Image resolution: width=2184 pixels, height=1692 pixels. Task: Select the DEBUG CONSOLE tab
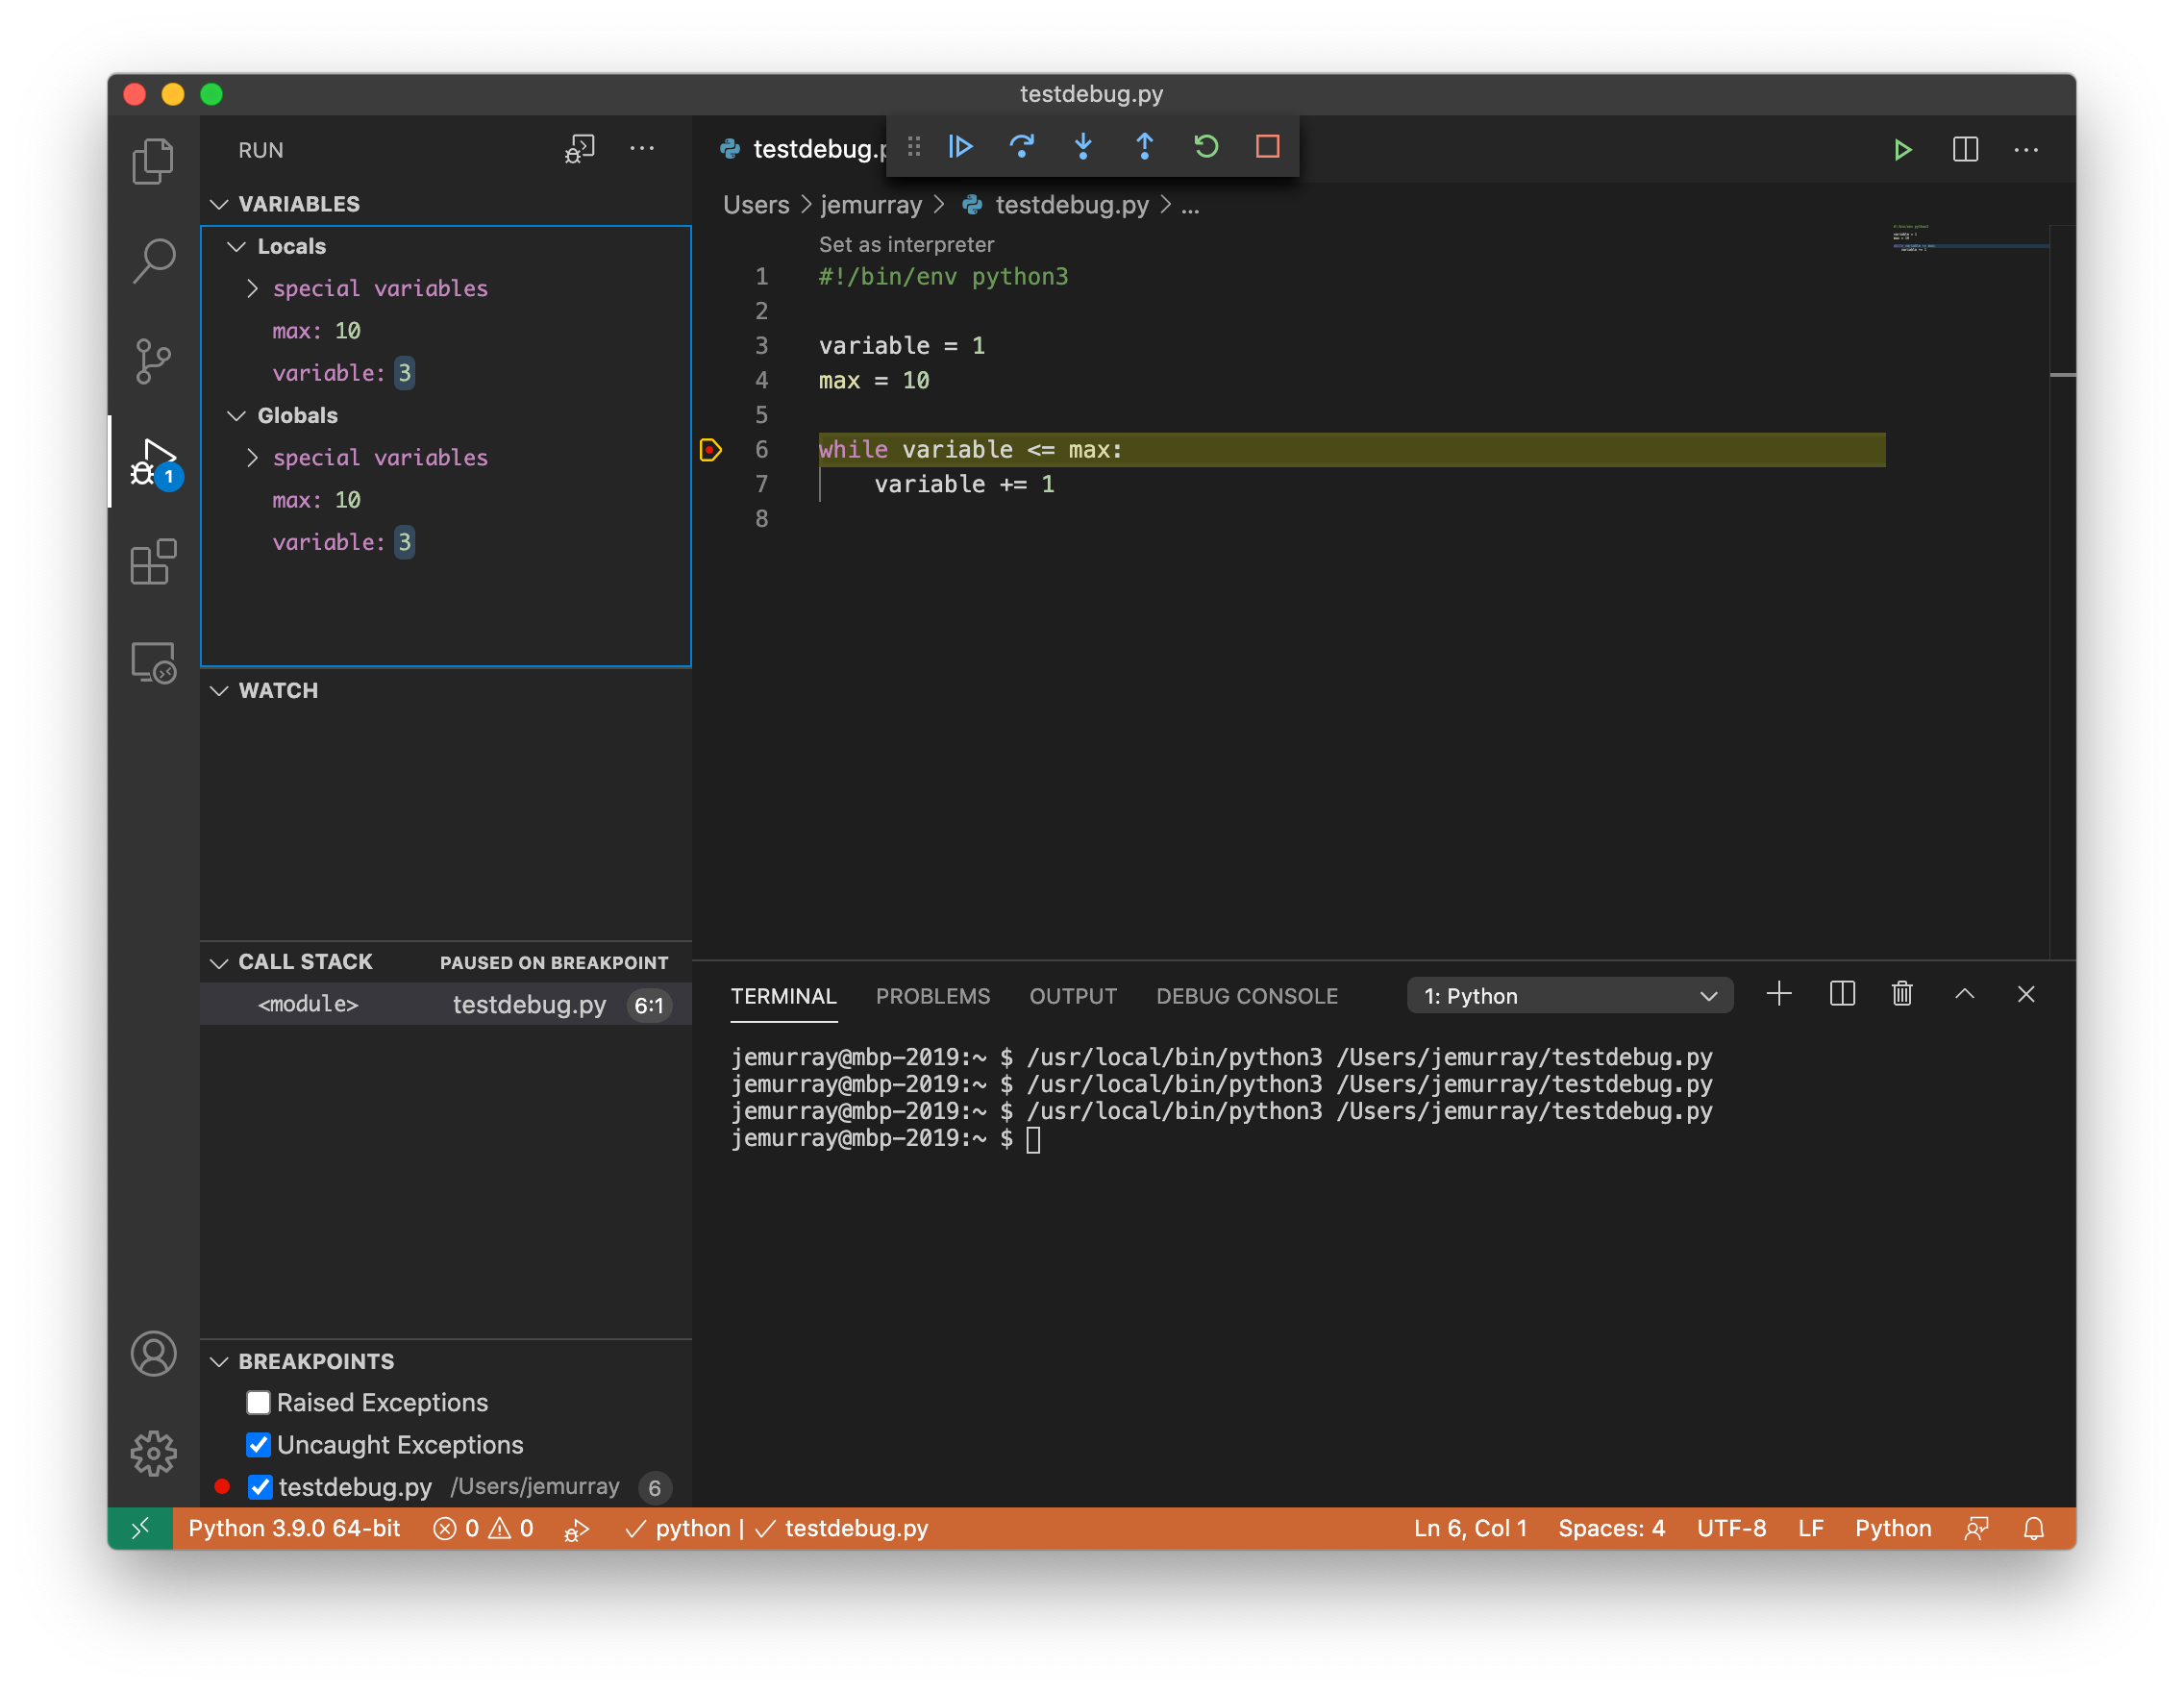click(x=1245, y=995)
